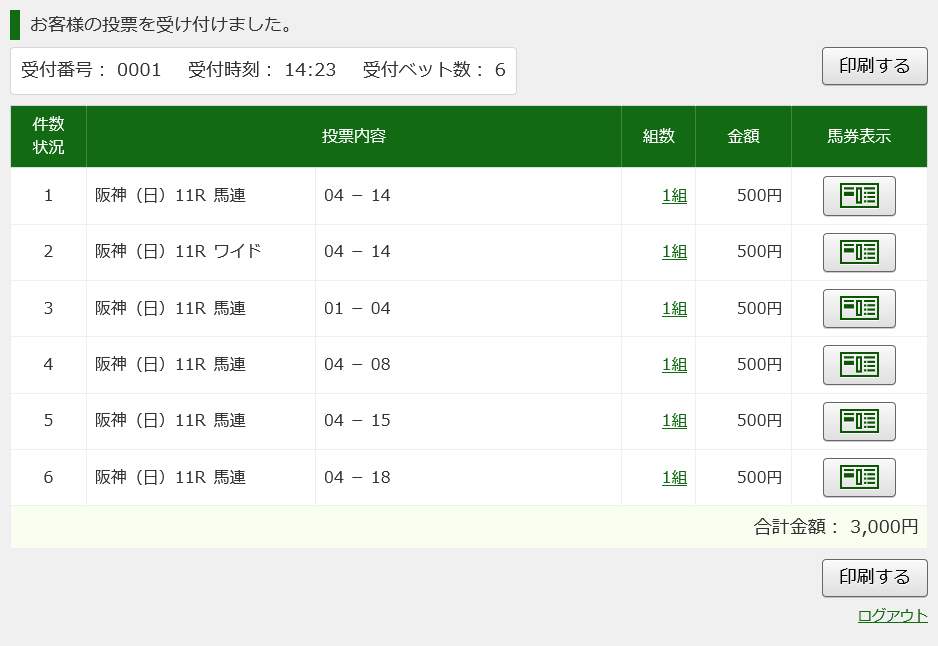The height and width of the screenshot is (646, 938).
Task: Open 1組 link for ワイド row
Action: 674,252
